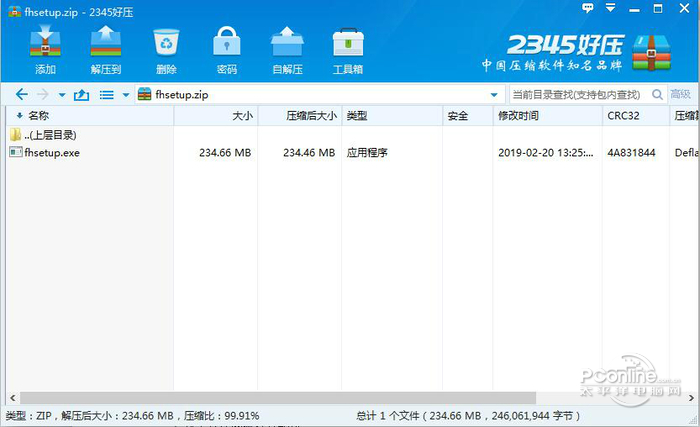Sort by 修改时间 column header

547,116
